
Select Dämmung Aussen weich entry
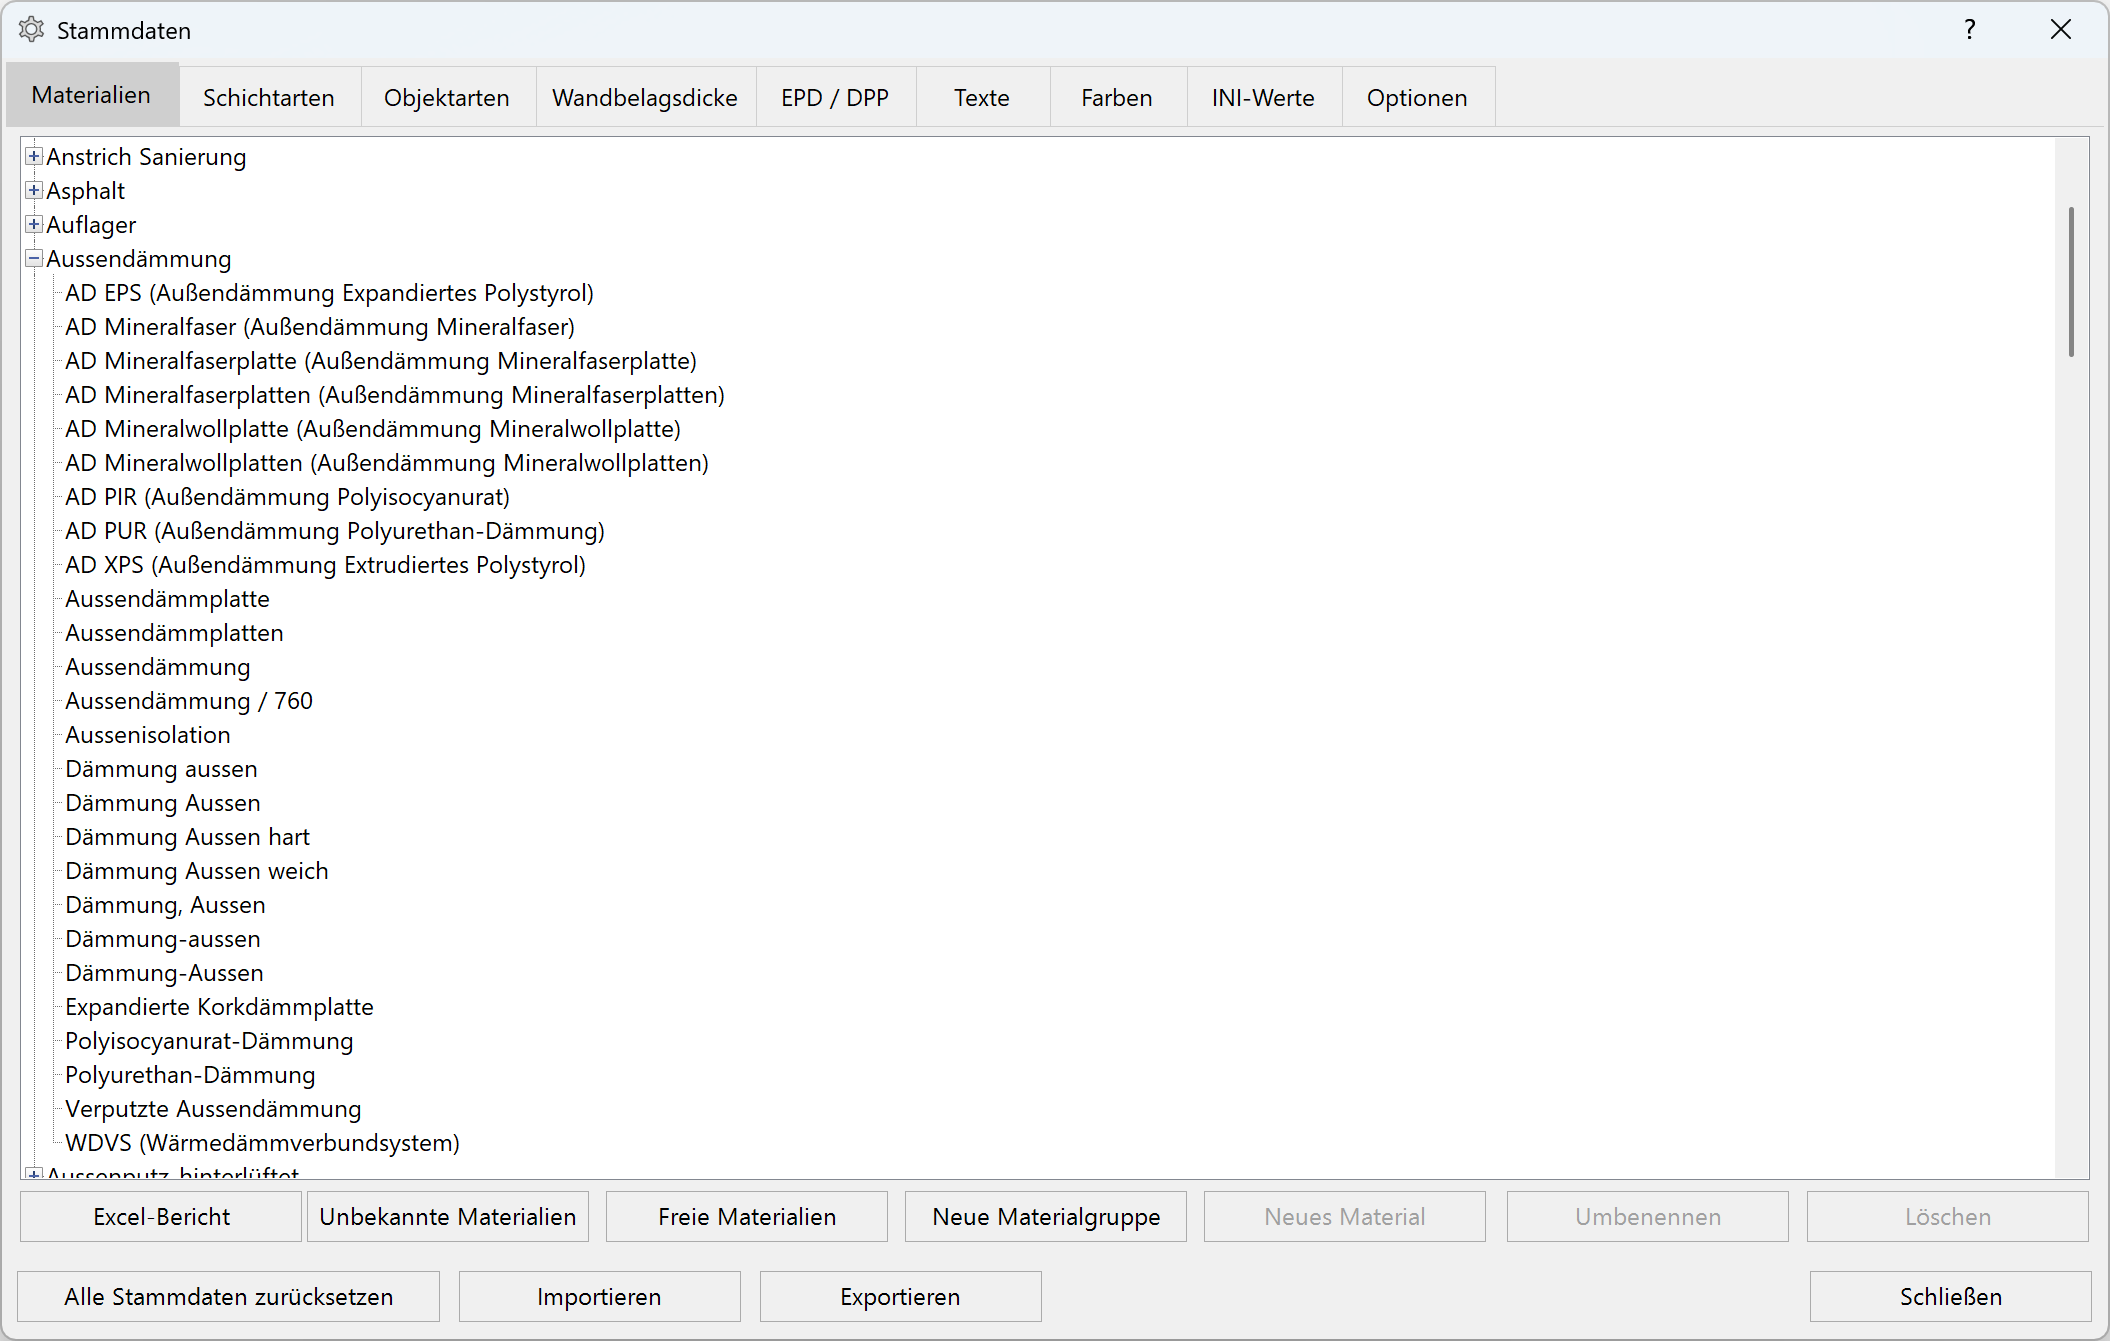click(197, 871)
